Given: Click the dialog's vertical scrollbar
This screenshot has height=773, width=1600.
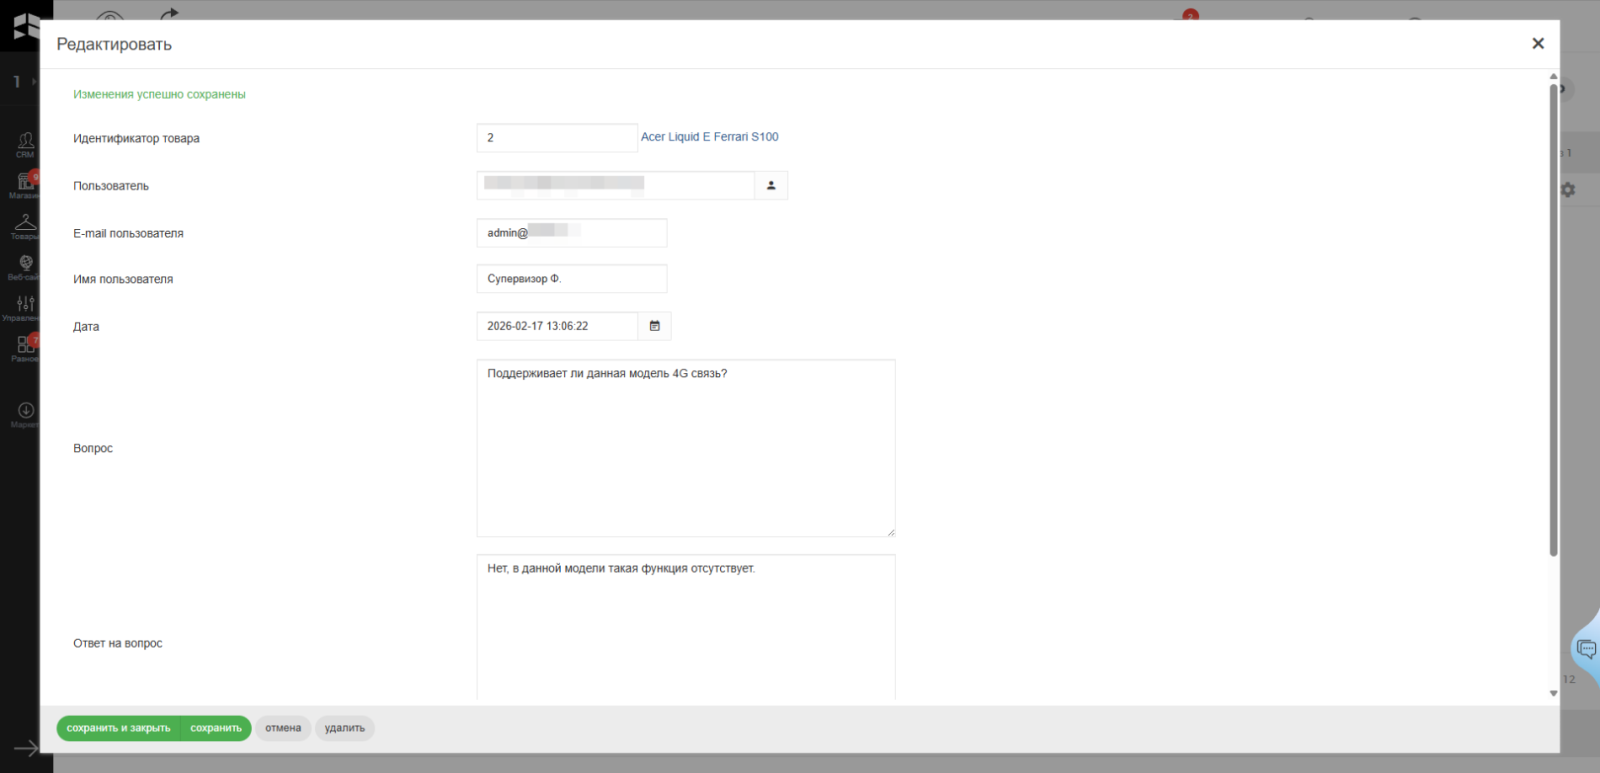Looking at the screenshot, I should tap(1553, 320).
